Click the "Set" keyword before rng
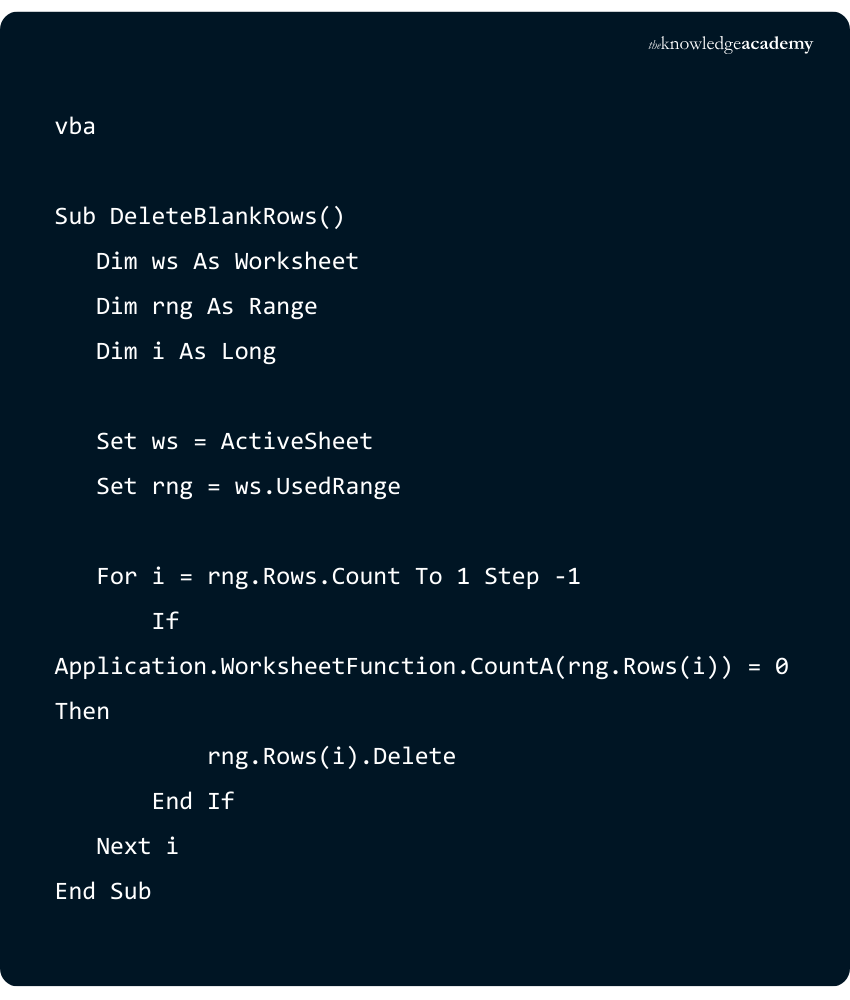The height and width of the screenshot is (1000, 850). click(116, 487)
